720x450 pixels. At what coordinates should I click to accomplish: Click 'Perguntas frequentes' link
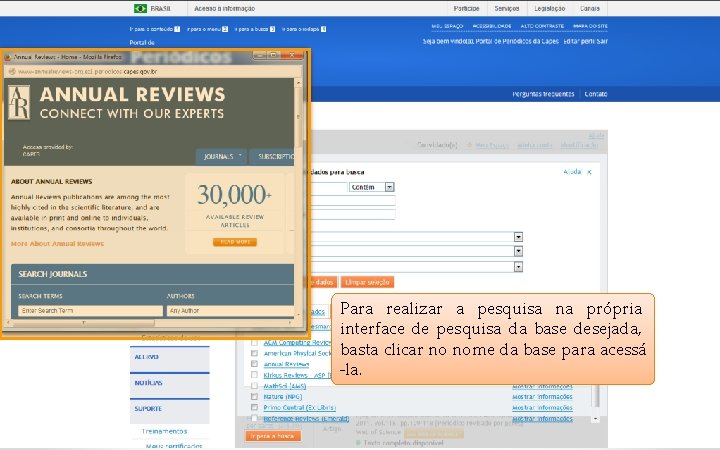click(x=543, y=94)
